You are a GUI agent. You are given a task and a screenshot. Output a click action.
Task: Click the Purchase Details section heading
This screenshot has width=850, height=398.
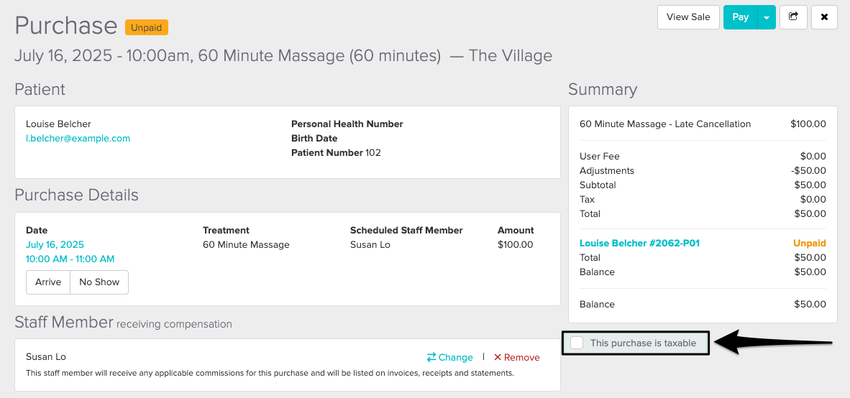pyautogui.click(x=76, y=195)
